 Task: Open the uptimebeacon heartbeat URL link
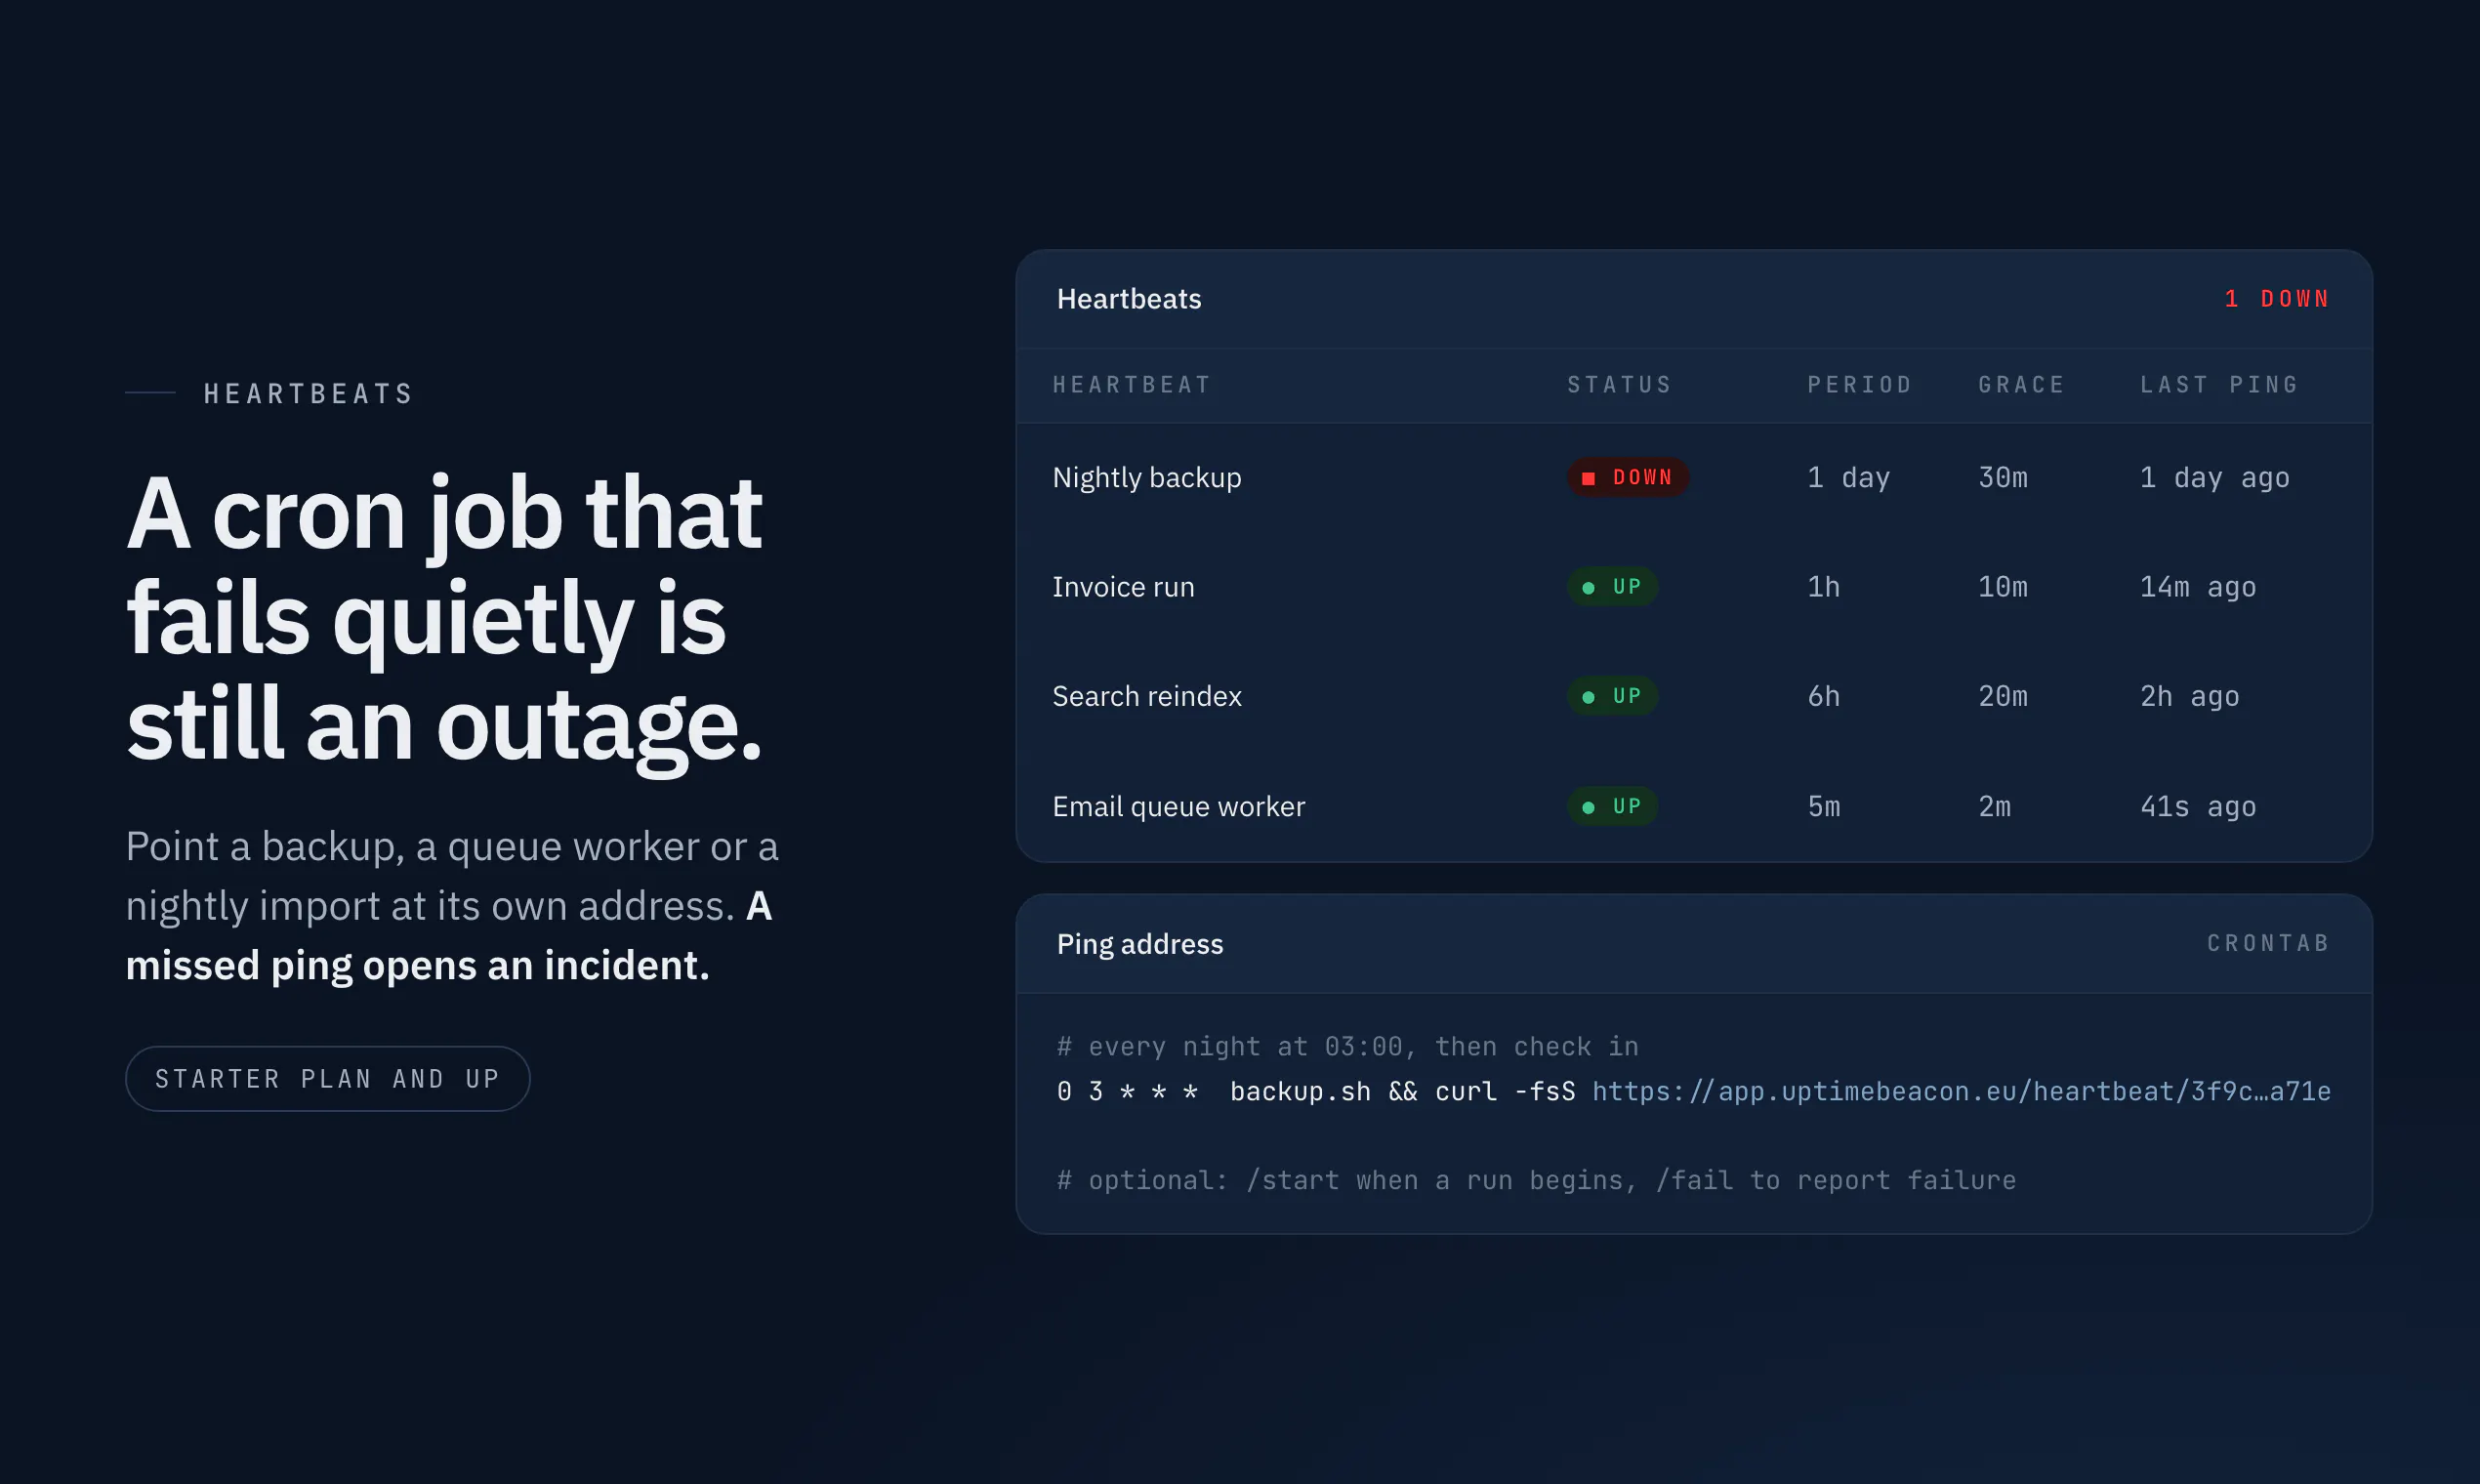(1961, 1091)
